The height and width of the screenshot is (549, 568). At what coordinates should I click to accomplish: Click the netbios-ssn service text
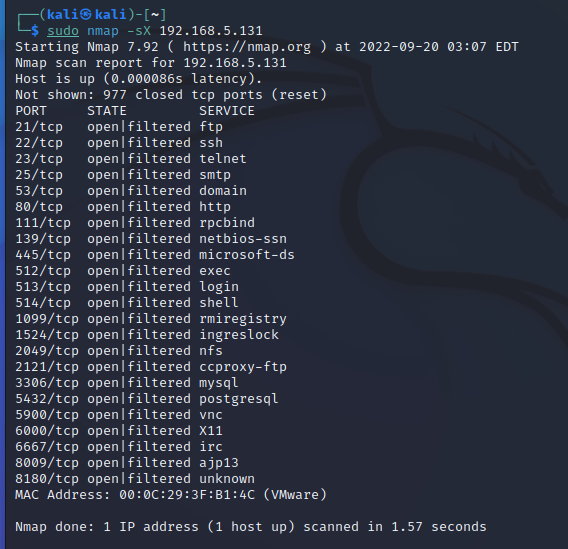coord(243,239)
